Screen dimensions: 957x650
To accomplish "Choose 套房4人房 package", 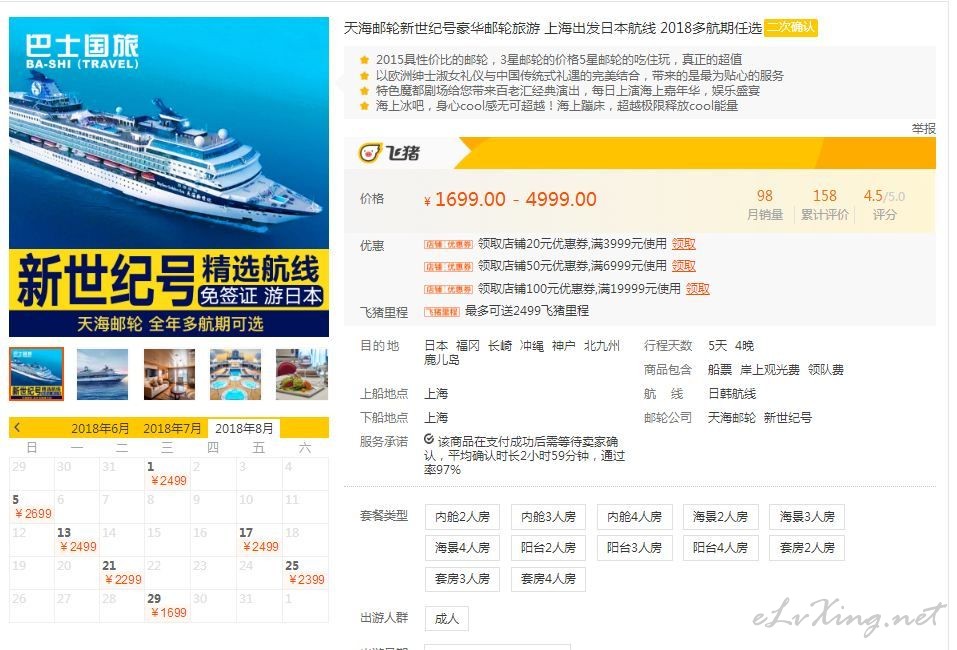I will pos(548,579).
